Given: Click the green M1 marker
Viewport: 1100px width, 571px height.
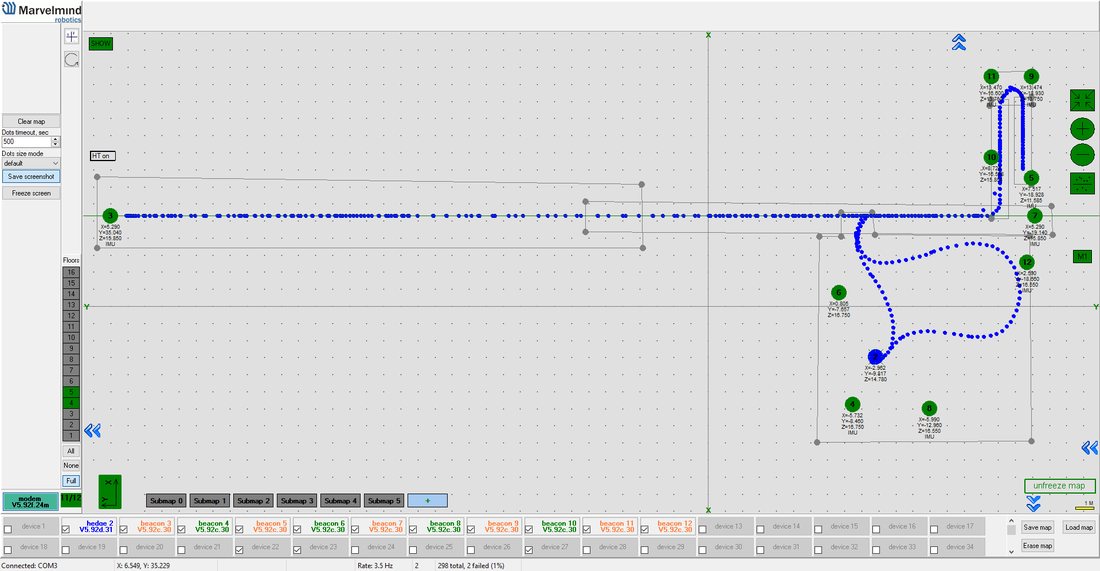Looking at the screenshot, I should coord(1082,257).
